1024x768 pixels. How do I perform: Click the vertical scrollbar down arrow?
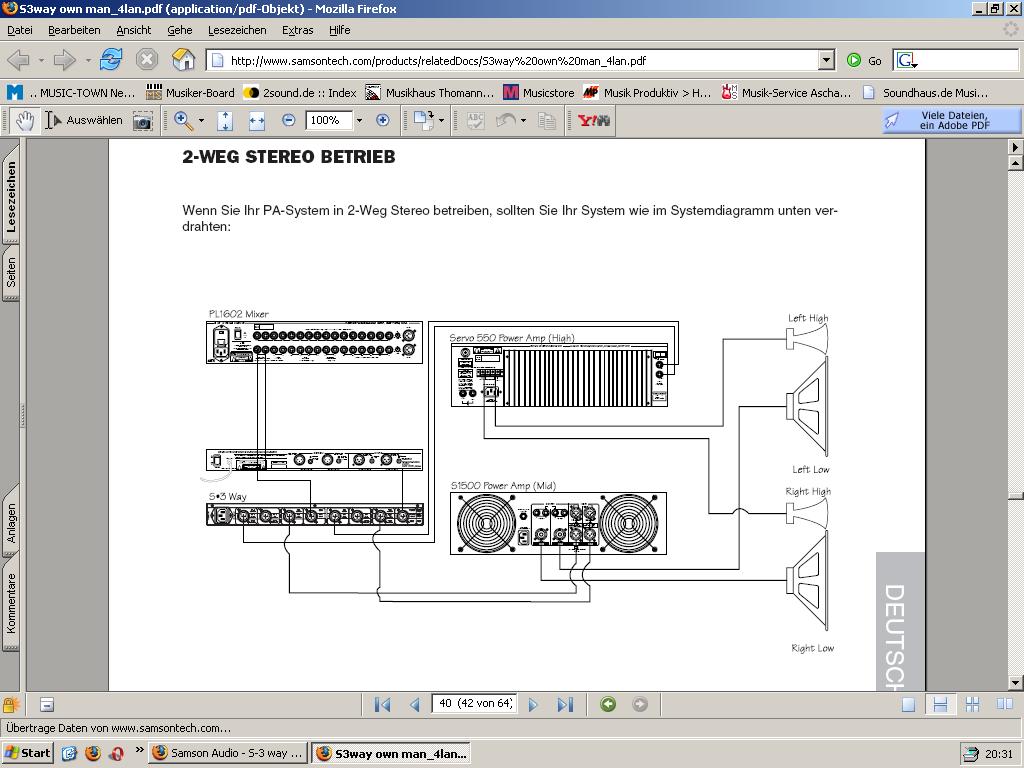(x=1016, y=682)
